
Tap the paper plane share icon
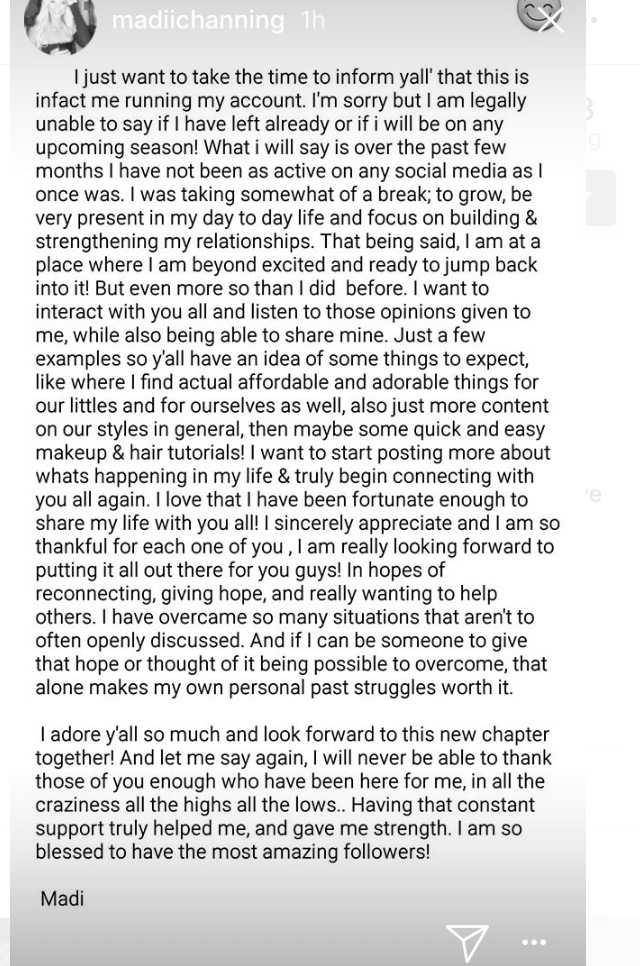[468, 943]
